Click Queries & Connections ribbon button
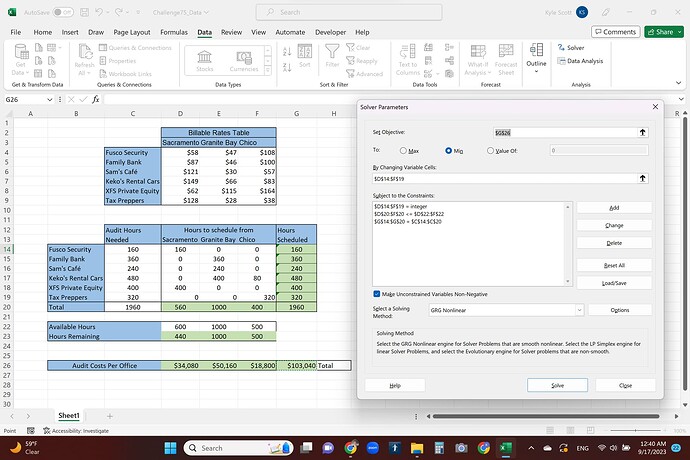This screenshot has width=690, height=460. point(135,48)
